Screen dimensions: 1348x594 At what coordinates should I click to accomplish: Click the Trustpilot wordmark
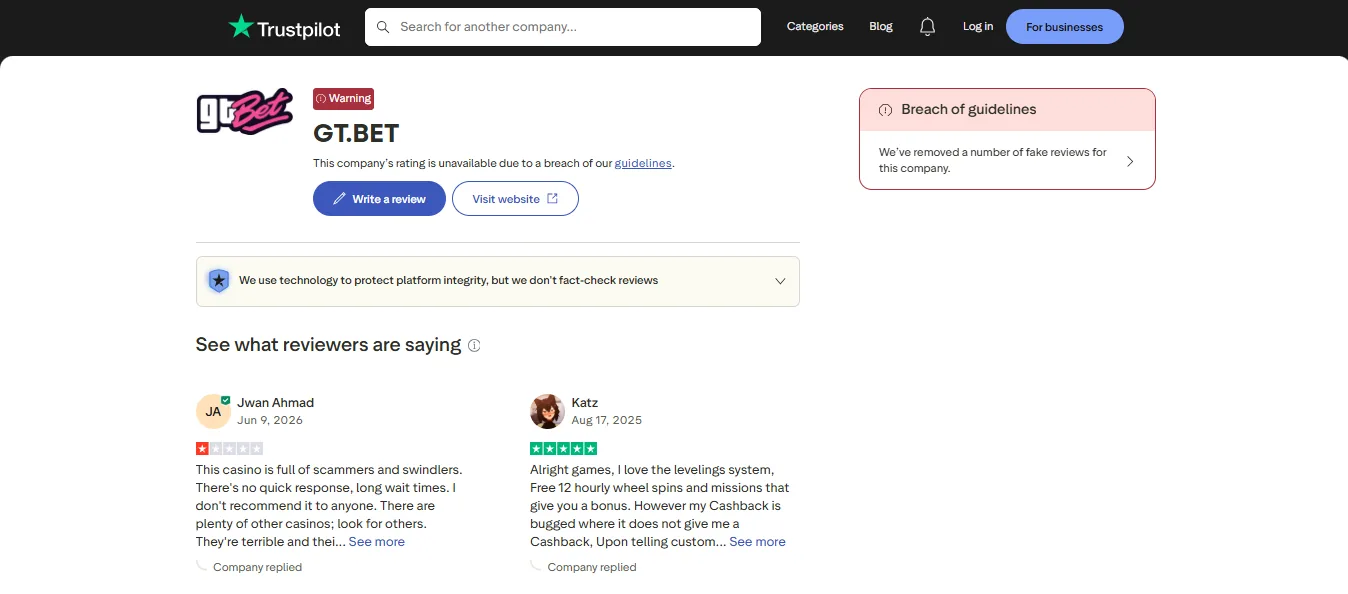tap(299, 29)
